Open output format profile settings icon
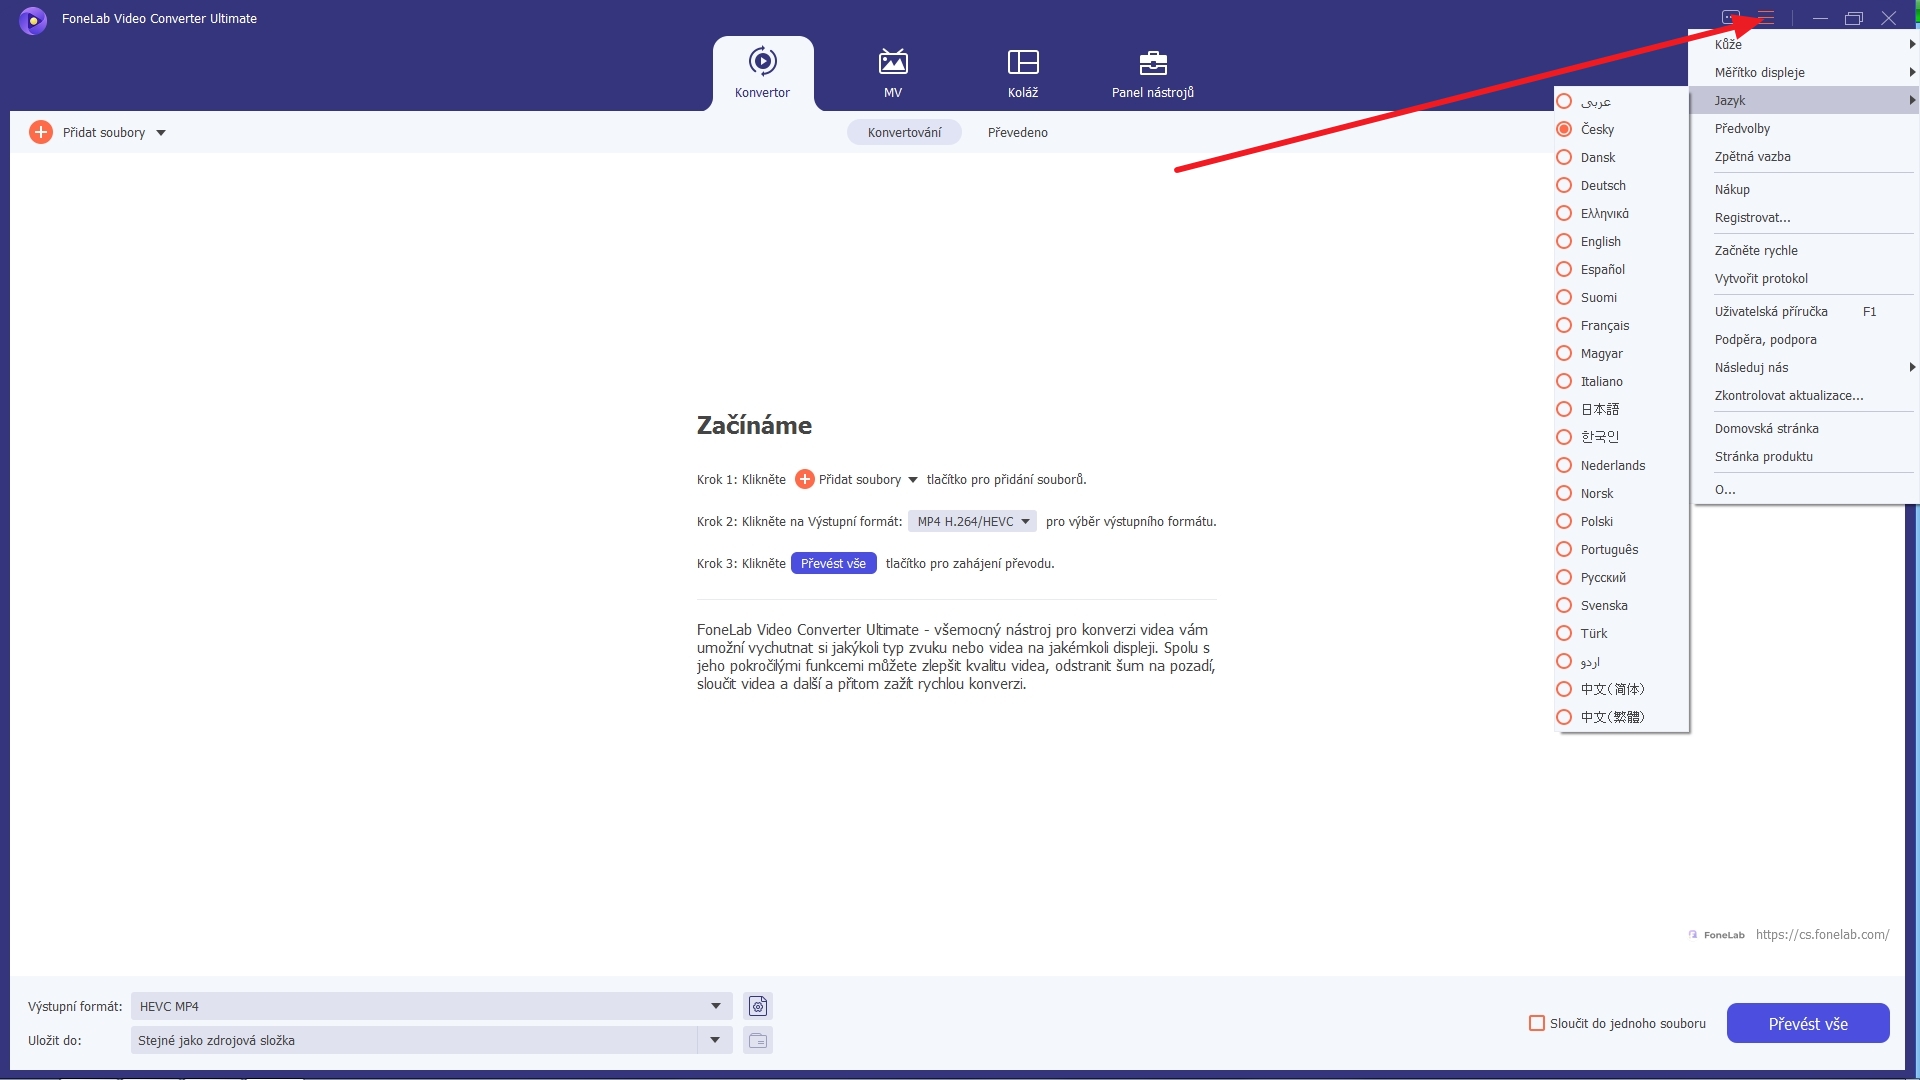The height and width of the screenshot is (1080, 1920). (x=758, y=1006)
